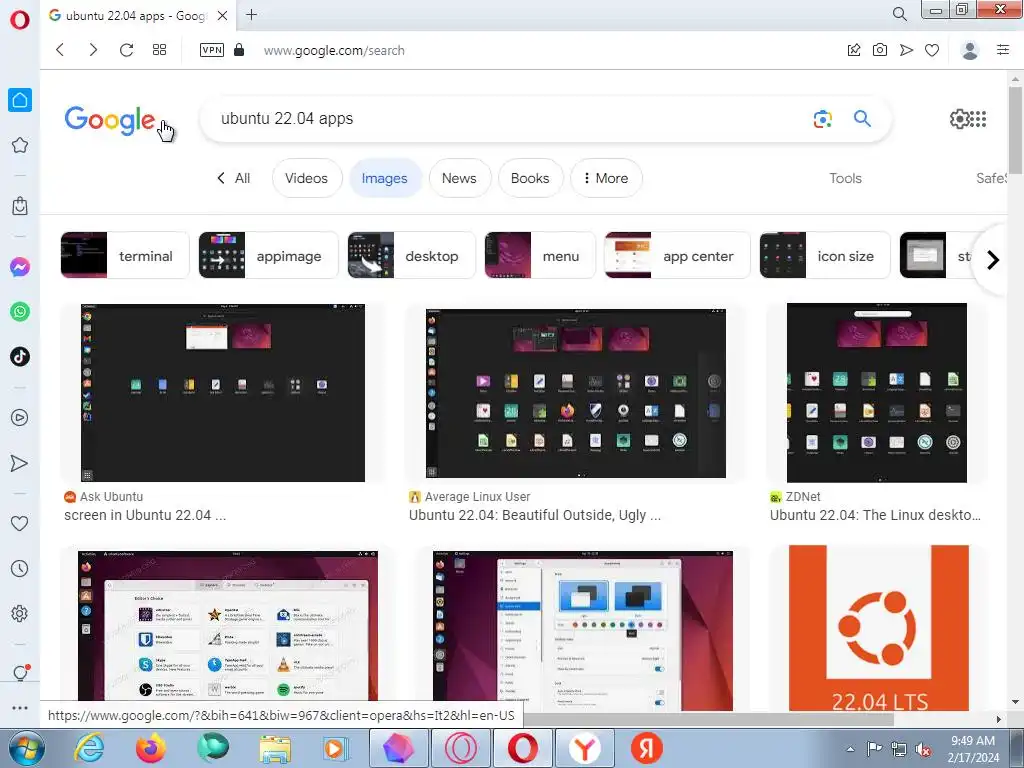Open the Player sidebar icon
1024x768 pixels.
pos(20,417)
